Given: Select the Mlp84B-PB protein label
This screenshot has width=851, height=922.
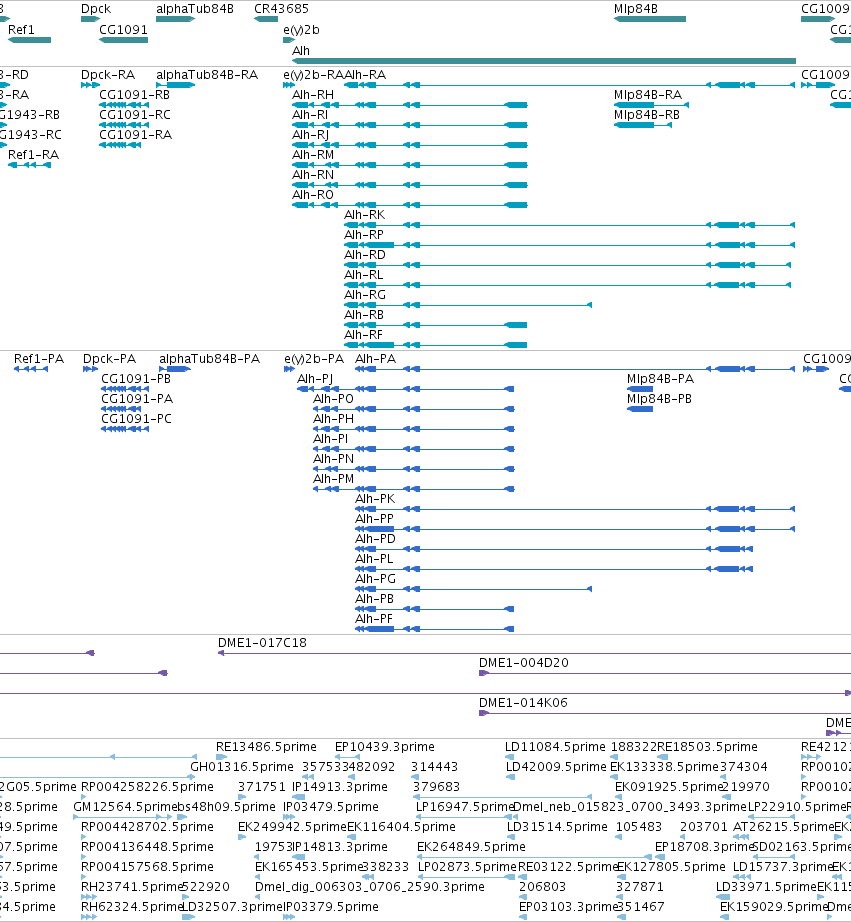Looking at the screenshot, I should coord(659,399).
